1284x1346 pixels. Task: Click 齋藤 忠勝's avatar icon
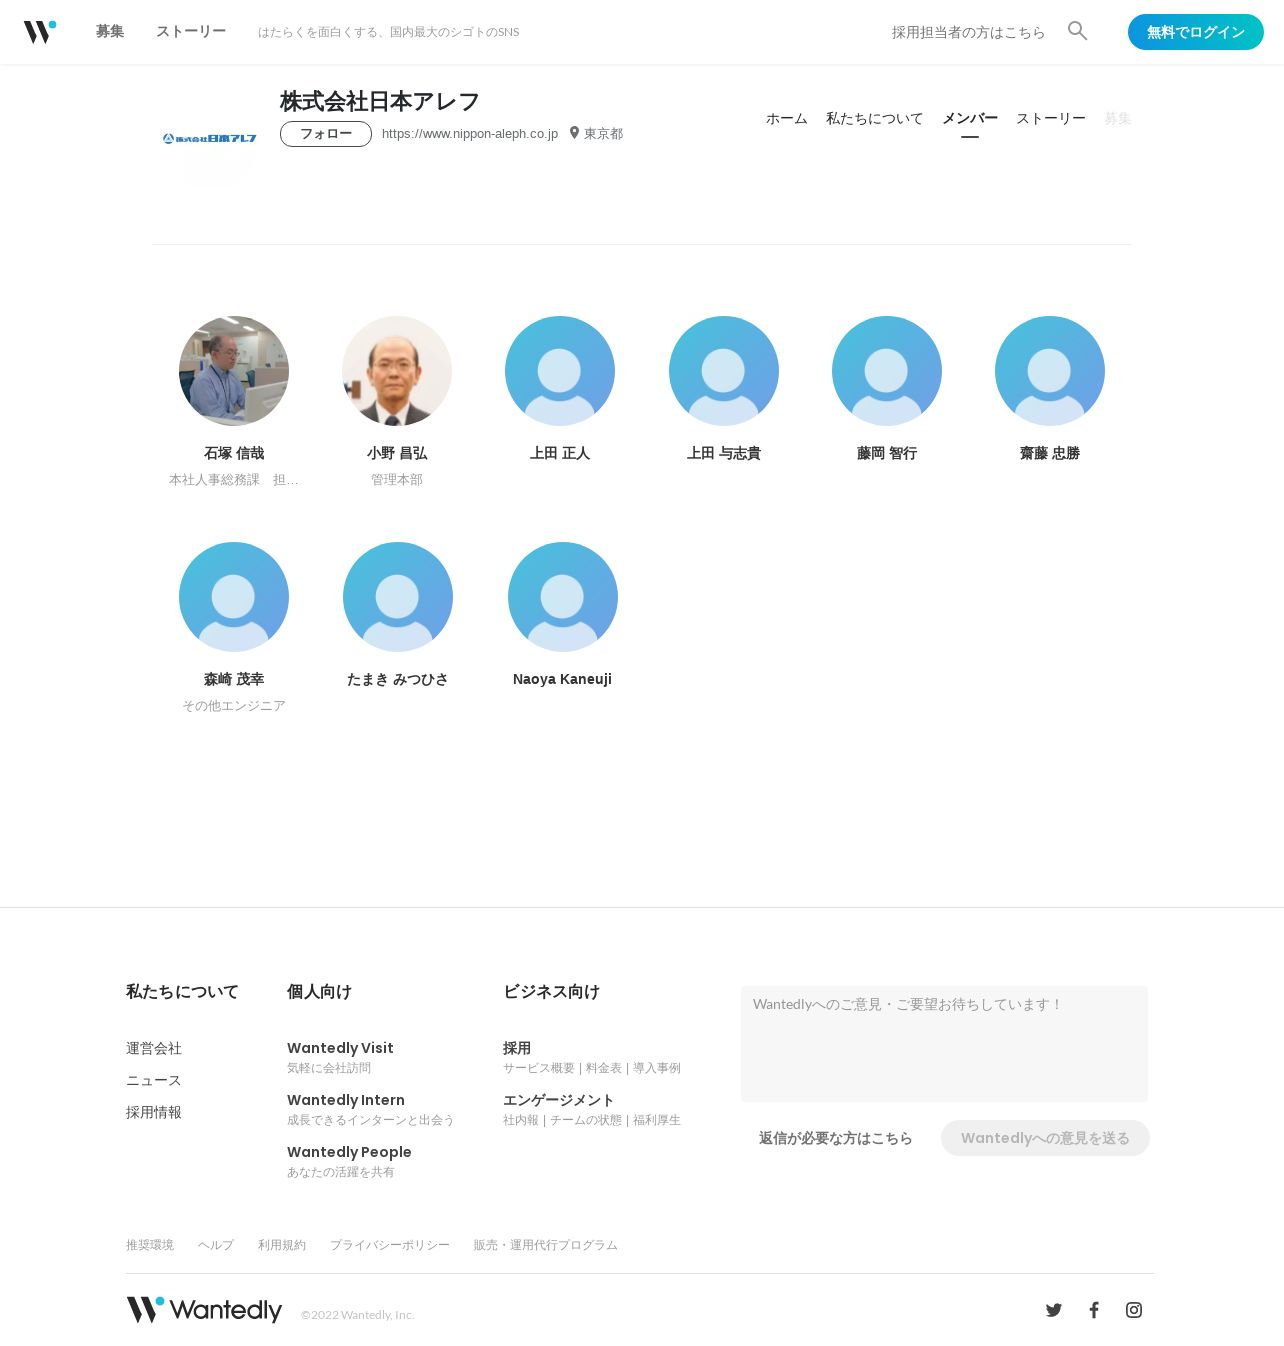pos(1050,371)
